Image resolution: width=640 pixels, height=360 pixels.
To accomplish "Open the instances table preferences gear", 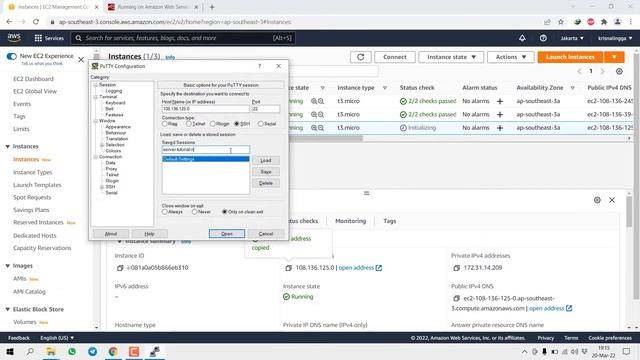I will [619, 71].
